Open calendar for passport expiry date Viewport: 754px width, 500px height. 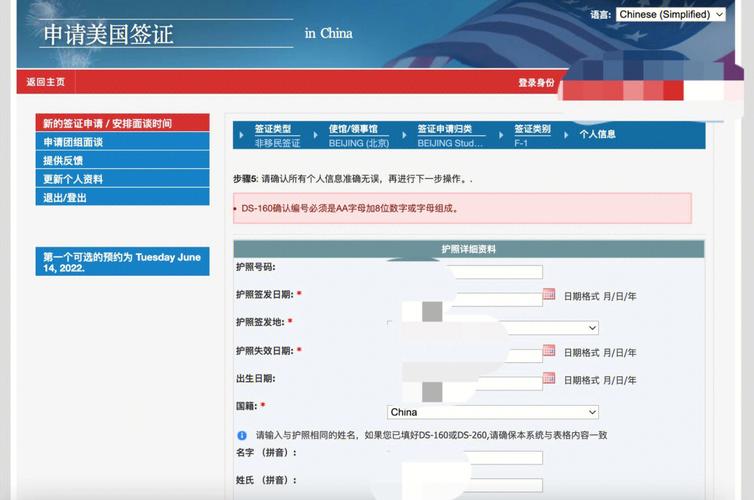(549, 350)
